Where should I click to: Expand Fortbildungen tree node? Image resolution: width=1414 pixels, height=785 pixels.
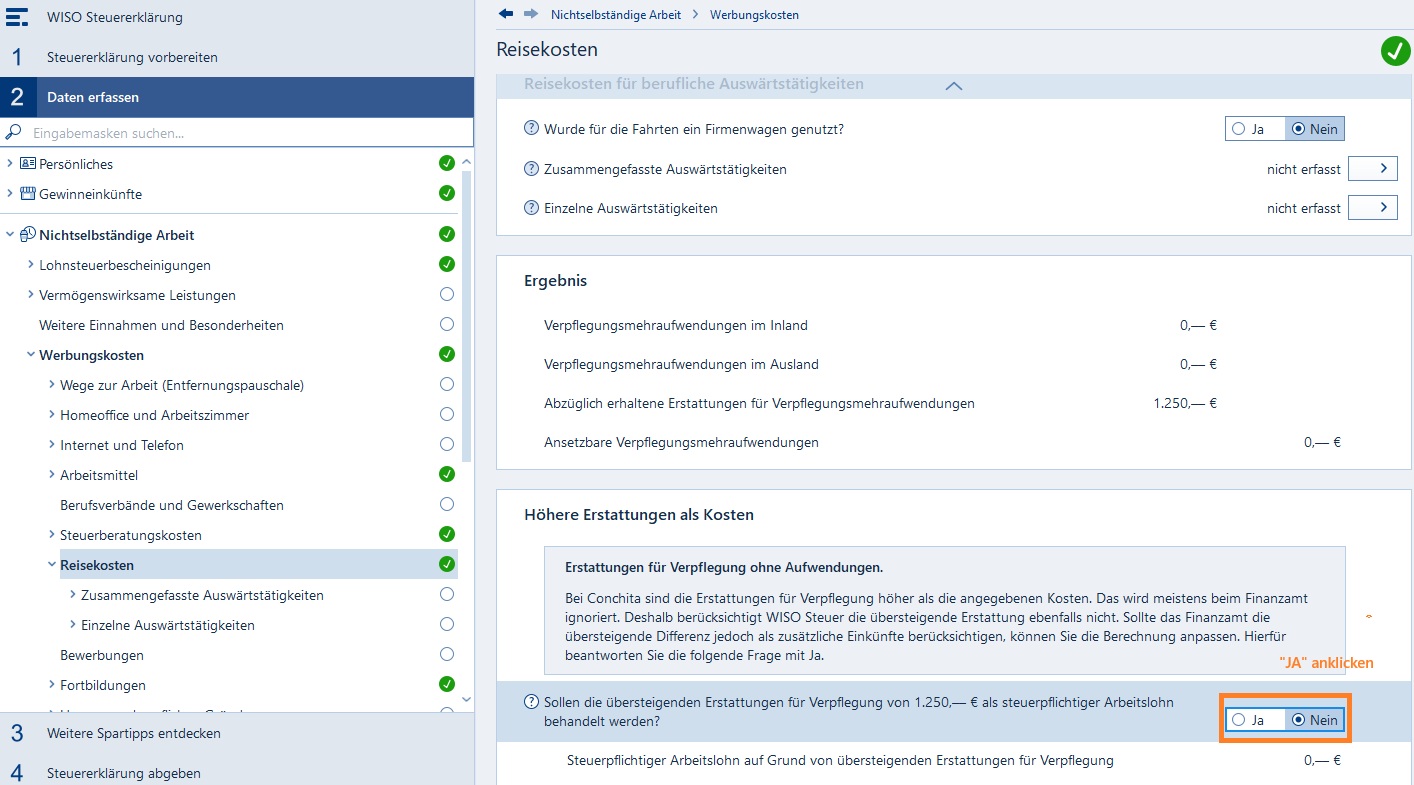click(52, 685)
